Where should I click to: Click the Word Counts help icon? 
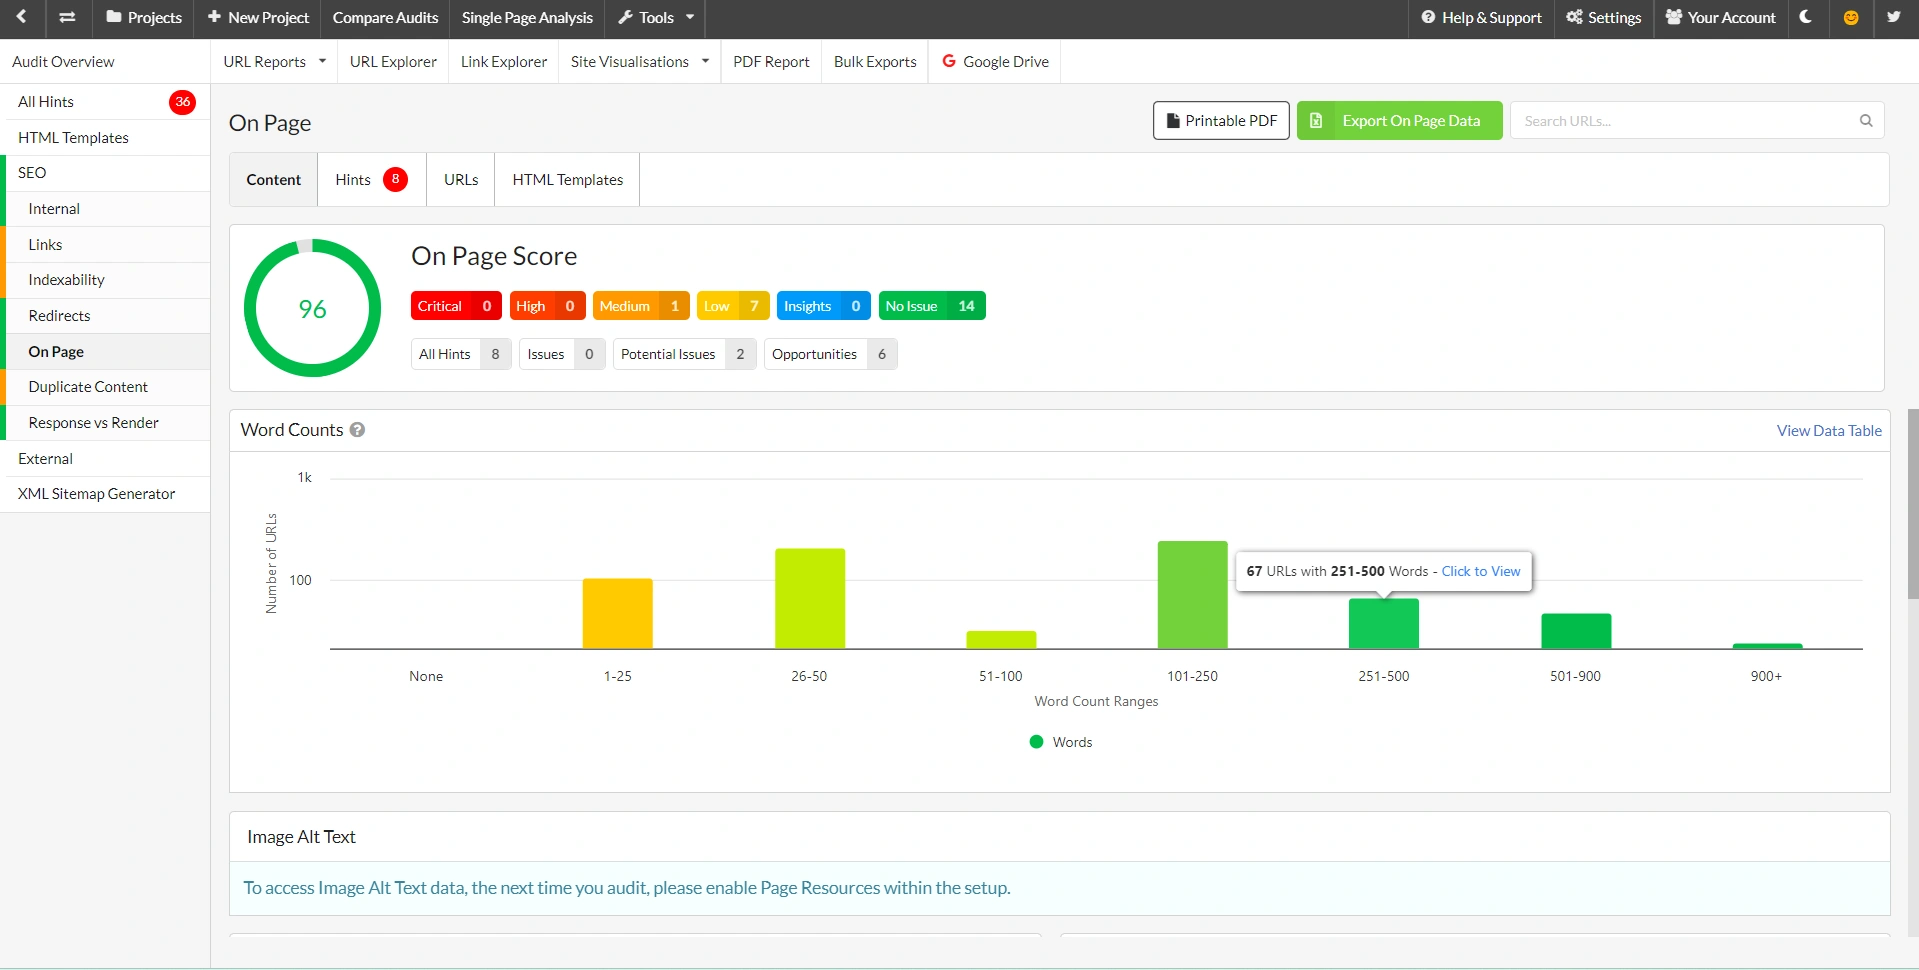click(356, 429)
